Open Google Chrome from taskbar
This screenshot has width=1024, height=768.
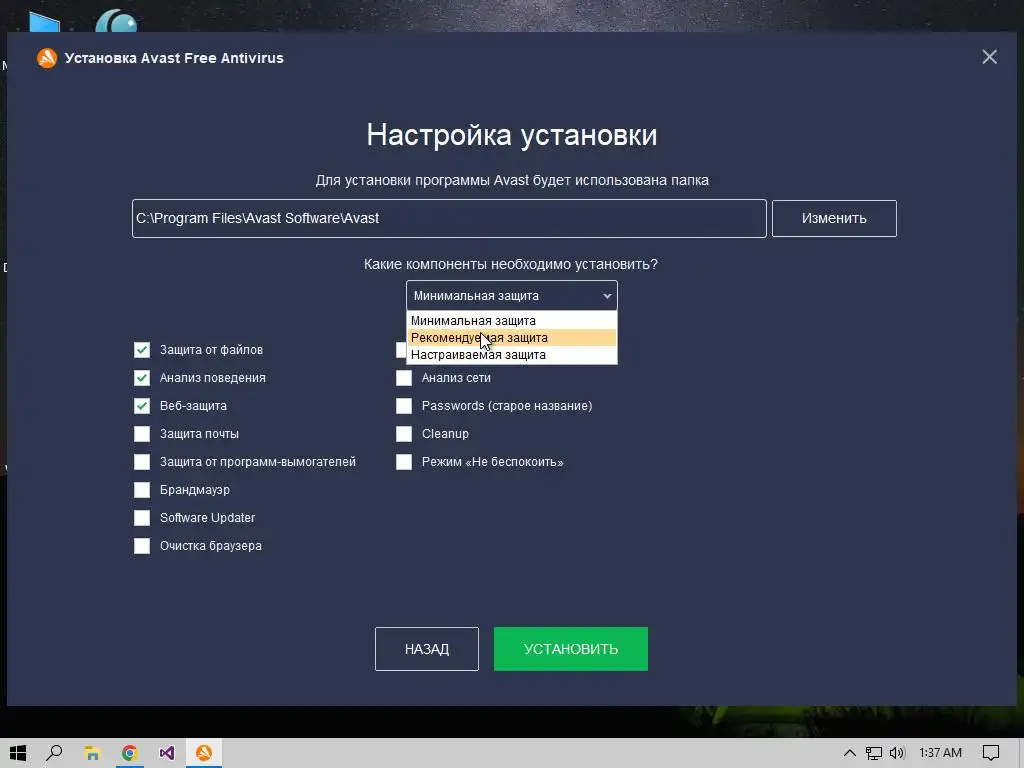click(x=129, y=753)
